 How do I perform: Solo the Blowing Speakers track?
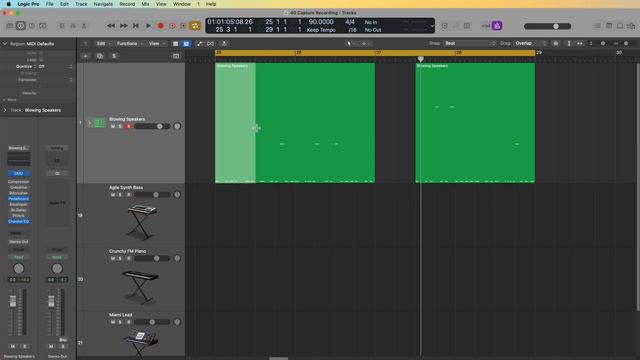120,127
